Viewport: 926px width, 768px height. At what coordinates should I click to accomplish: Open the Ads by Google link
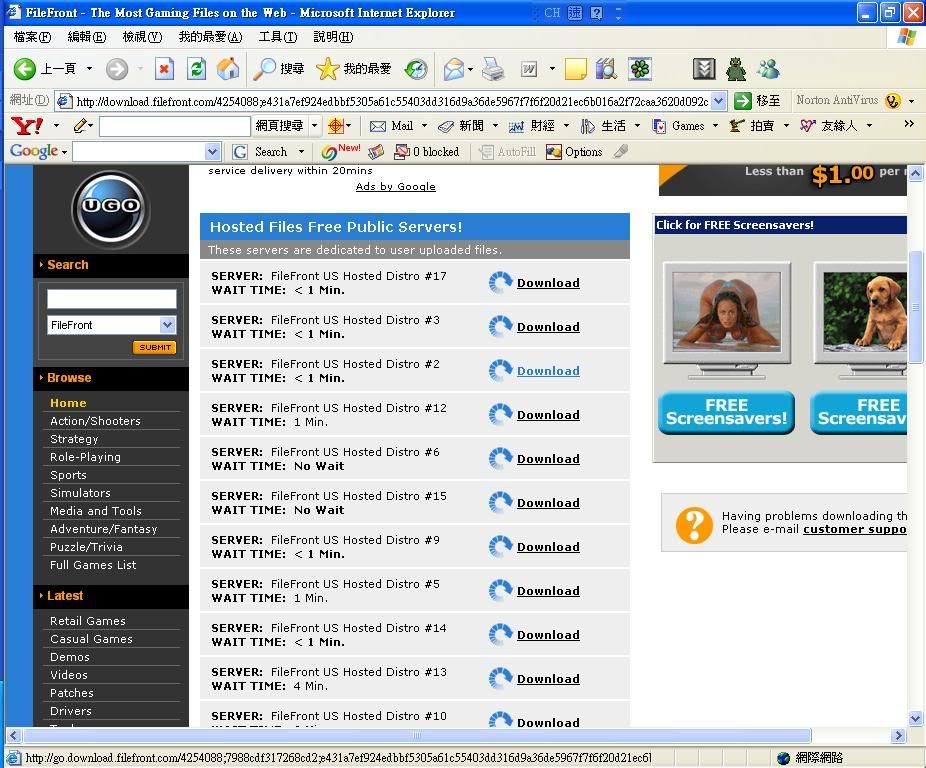396,187
